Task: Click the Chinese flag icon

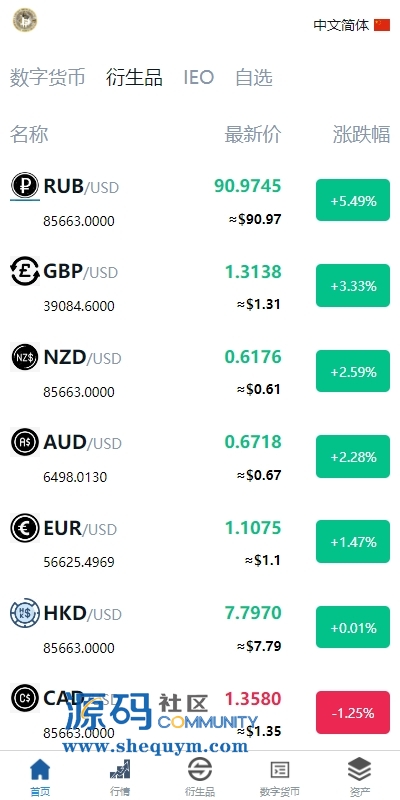Action: coord(382,25)
